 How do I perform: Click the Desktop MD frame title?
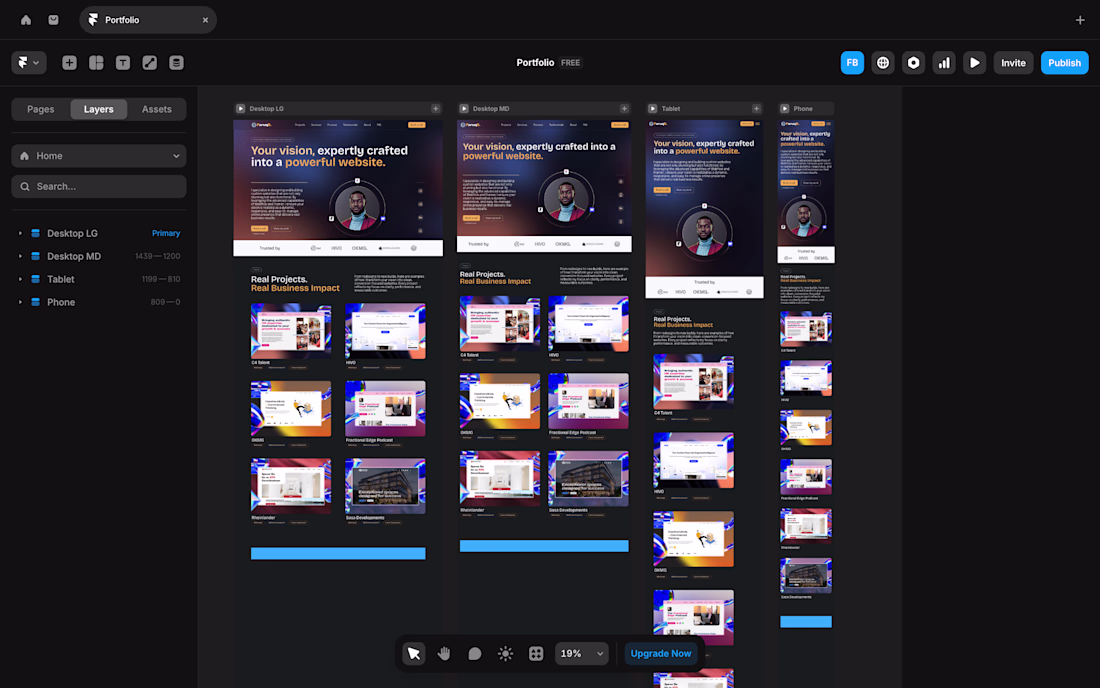click(x=491, y=109)
